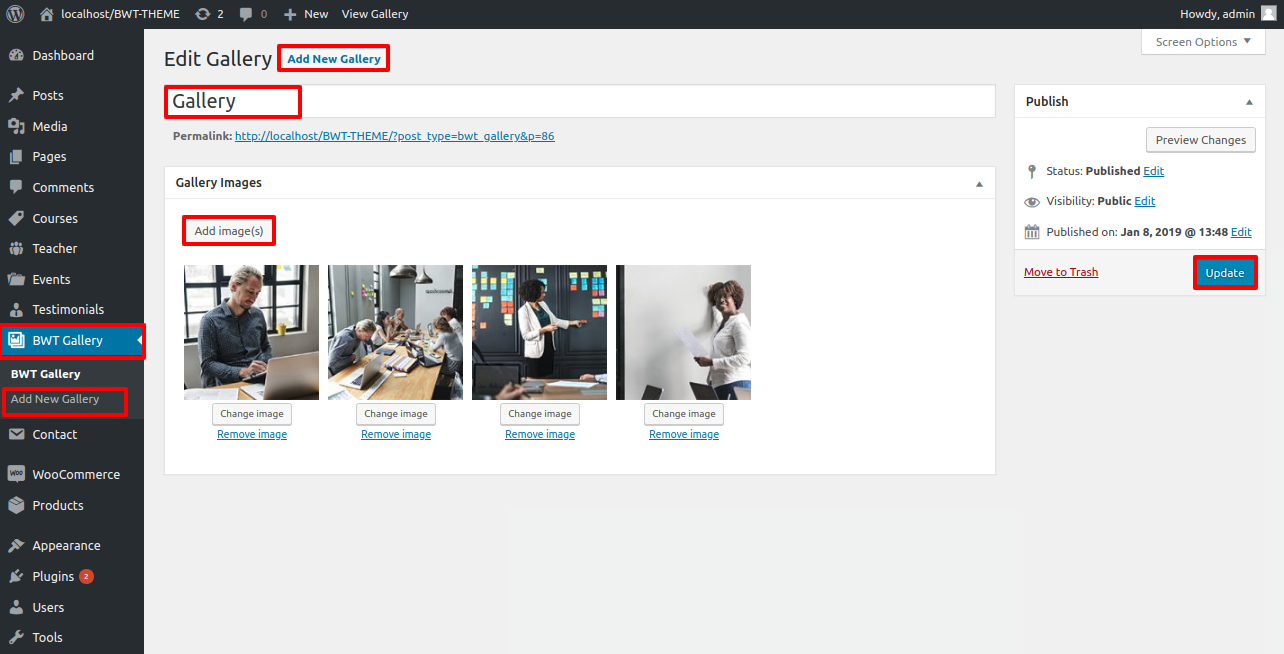
Task: Open the Appearance menu item
Action: coord(66,545)
